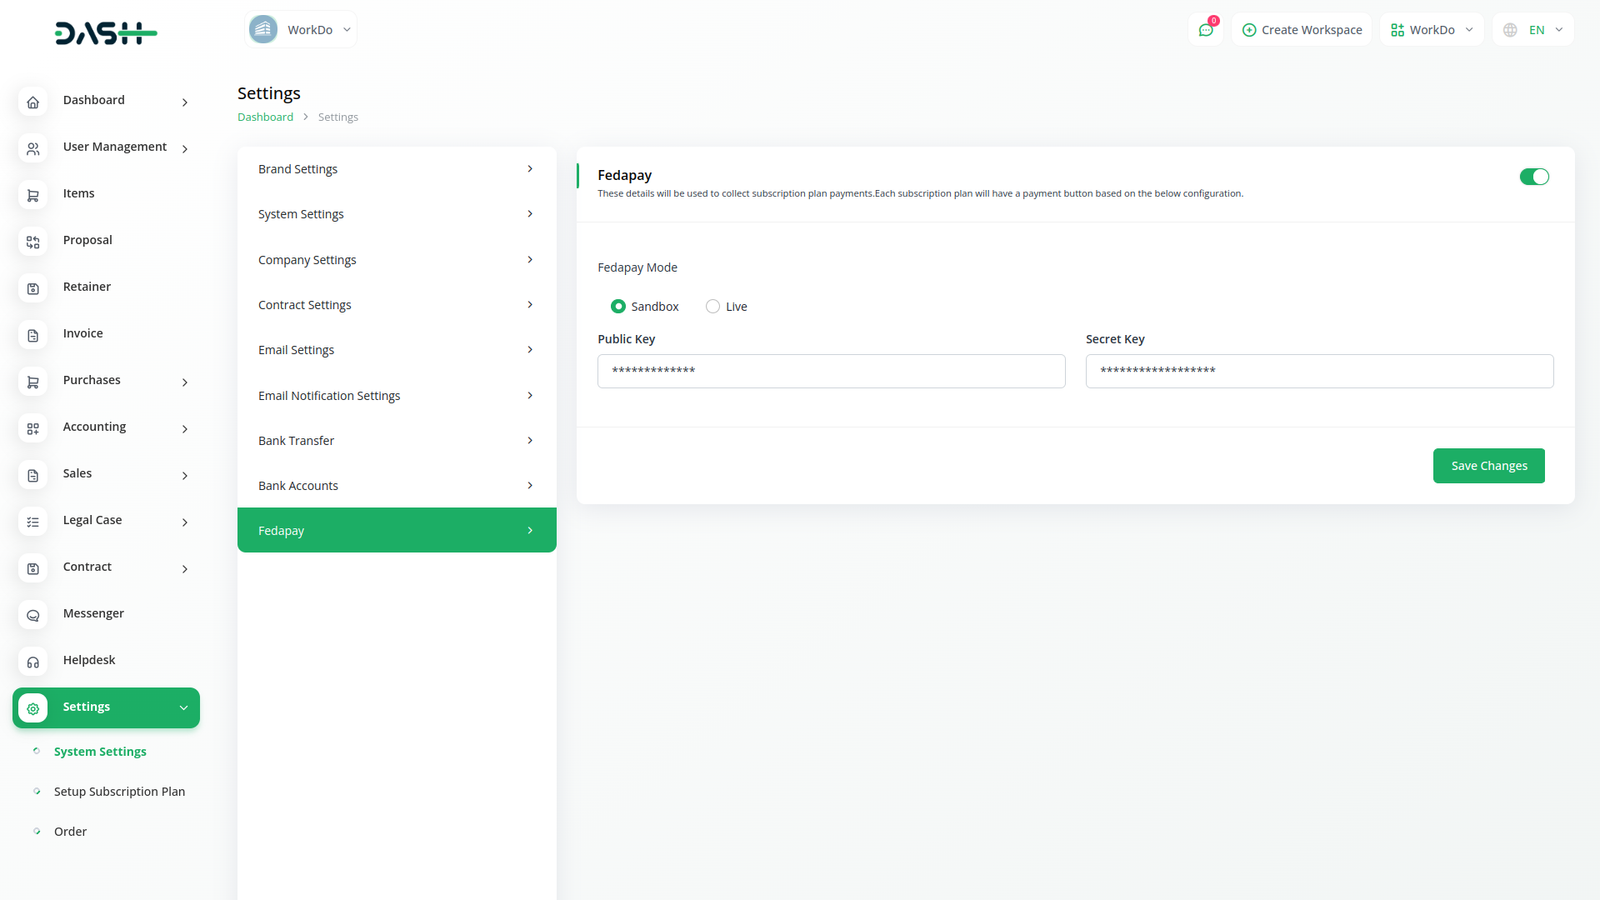Select the Live mode radio button
1600x900 pixels.
coord(713,307)
